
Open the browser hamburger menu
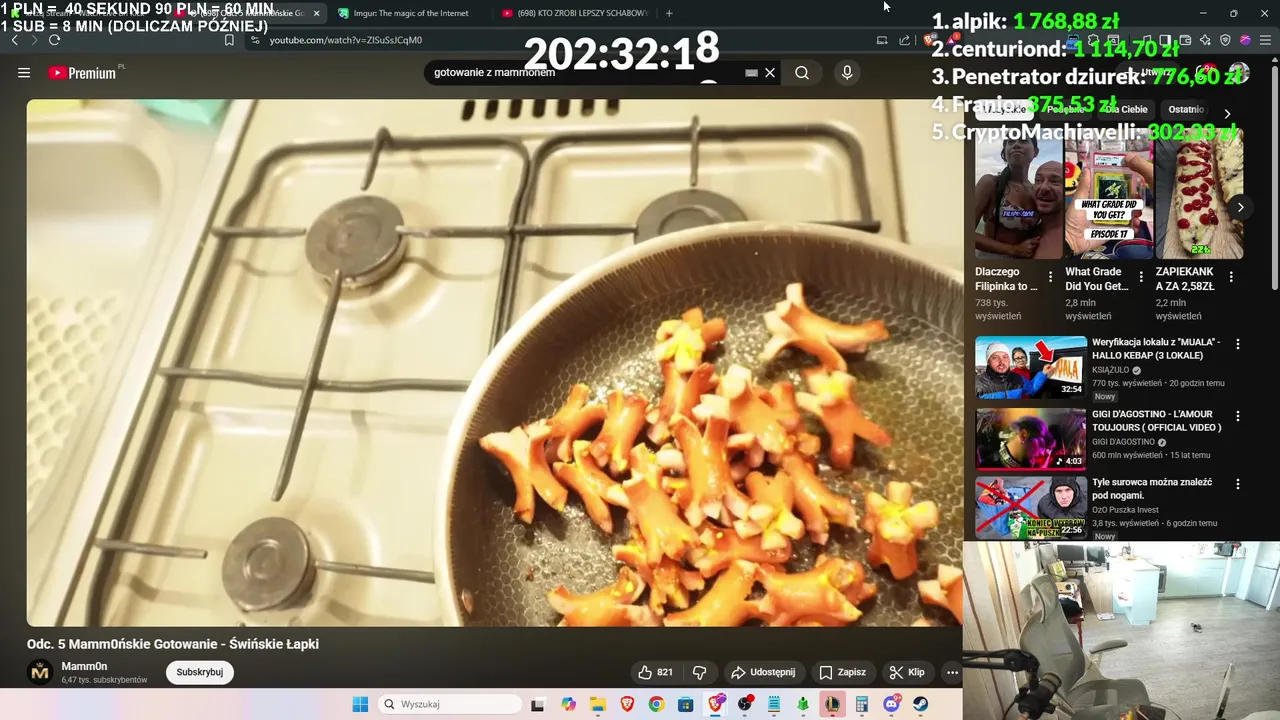(1265, 40)
